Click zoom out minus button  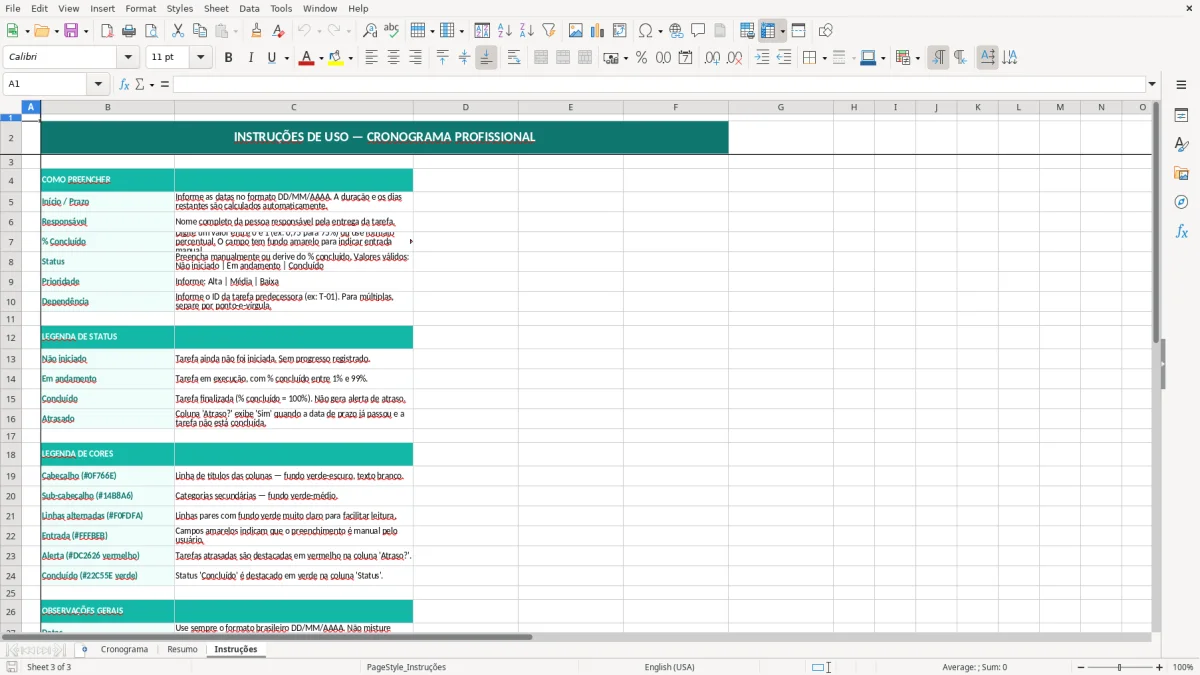pyautogui.click(x=1080, y=667)
